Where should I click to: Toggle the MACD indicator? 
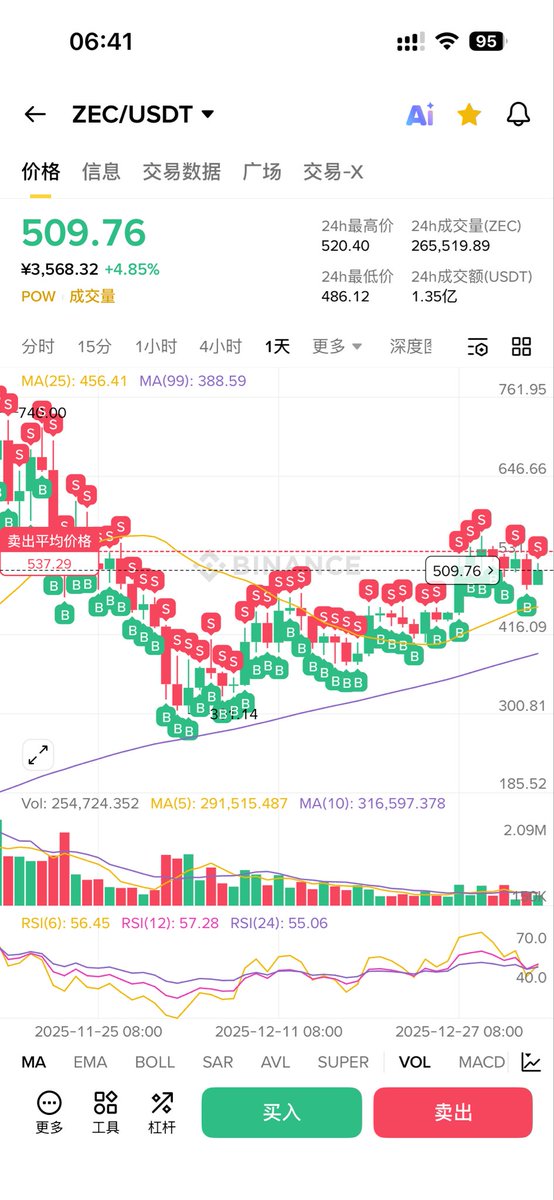click(x=481, y=1062)
